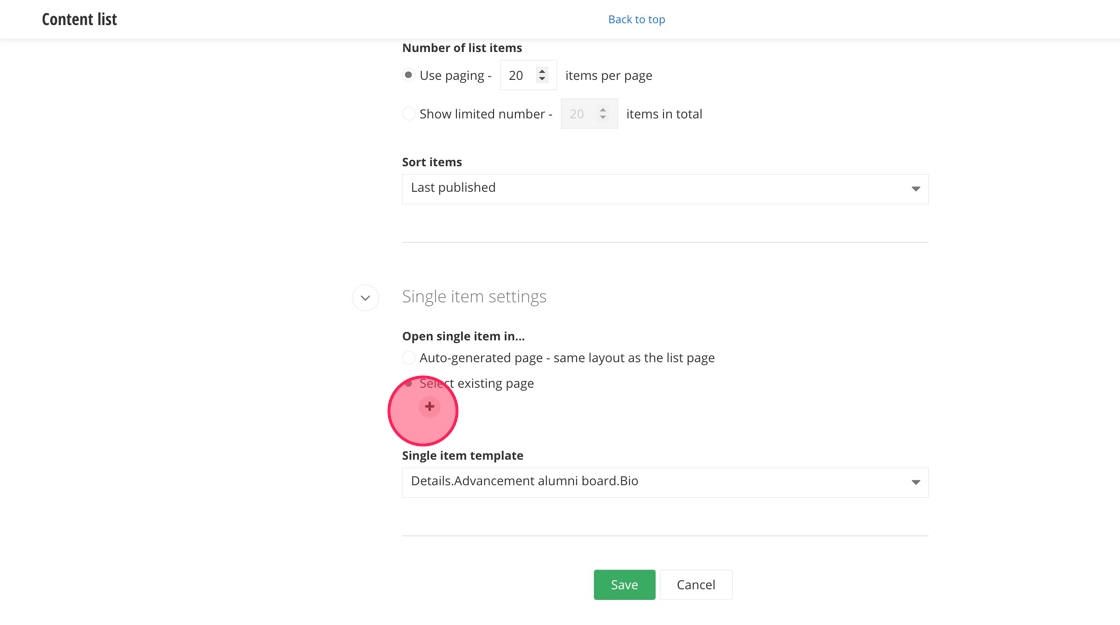Cancel the content list changes

pos(695,585)
